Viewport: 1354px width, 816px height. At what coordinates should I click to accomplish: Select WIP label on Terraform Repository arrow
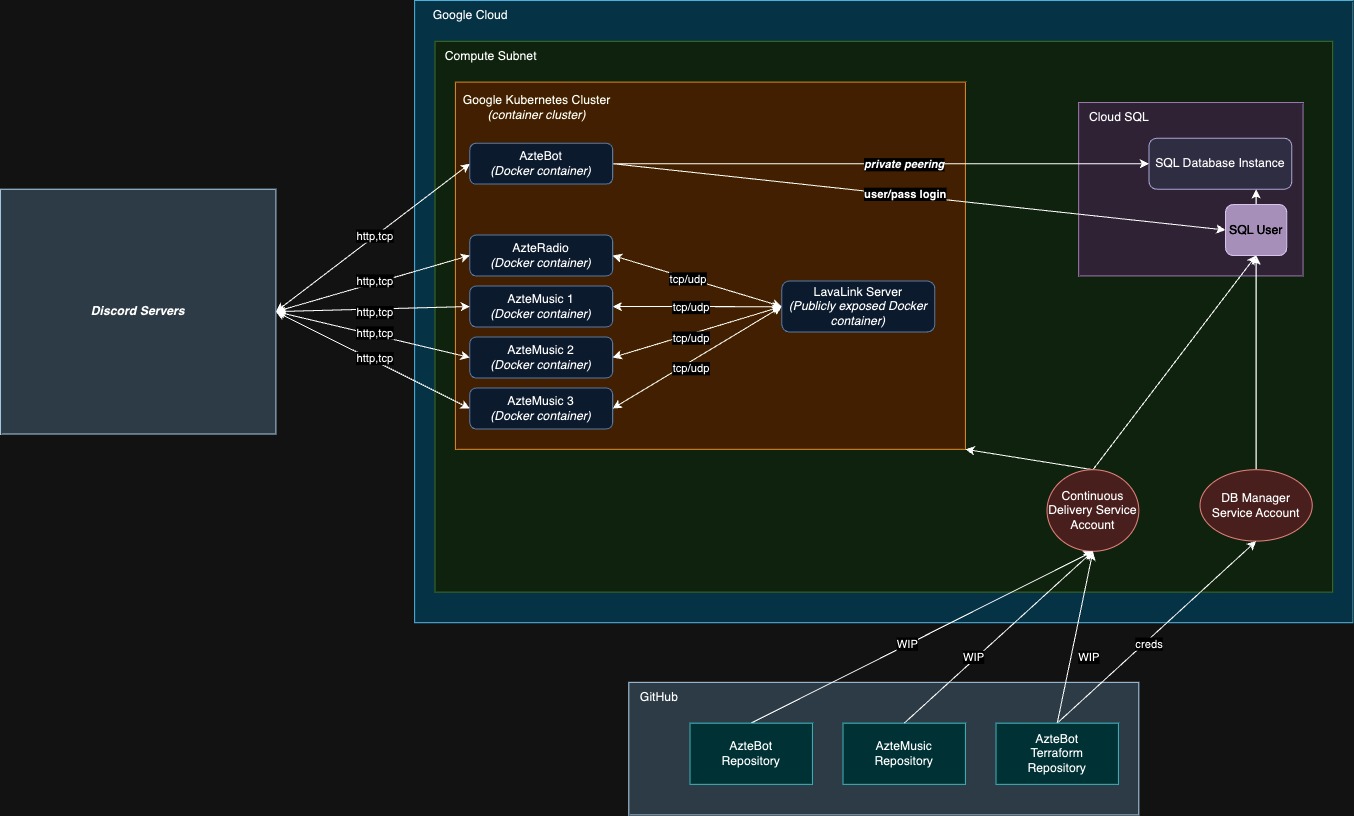(1089, 657)
